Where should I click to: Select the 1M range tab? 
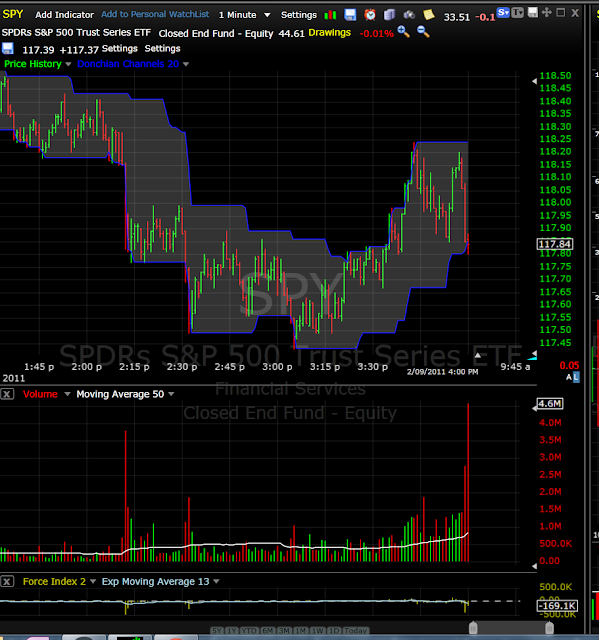[301, 631]
